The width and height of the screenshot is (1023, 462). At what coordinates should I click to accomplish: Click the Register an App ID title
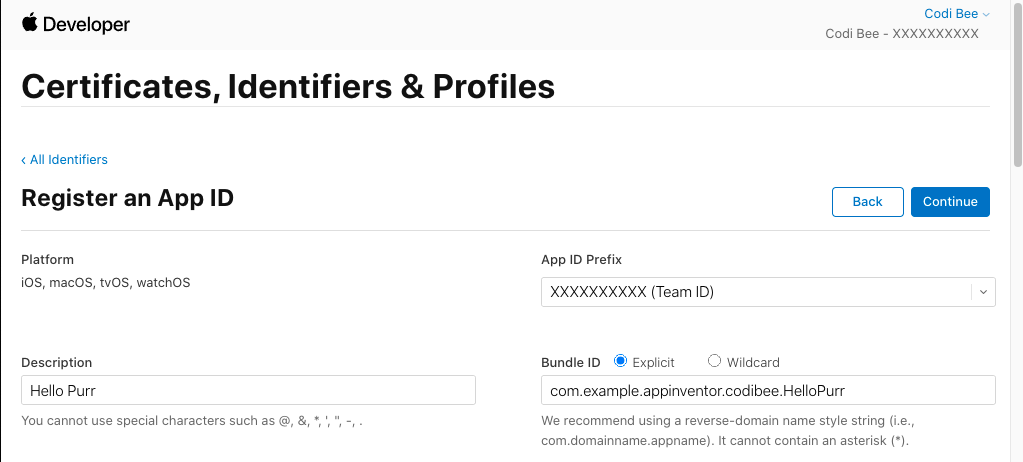pos(127,198)
